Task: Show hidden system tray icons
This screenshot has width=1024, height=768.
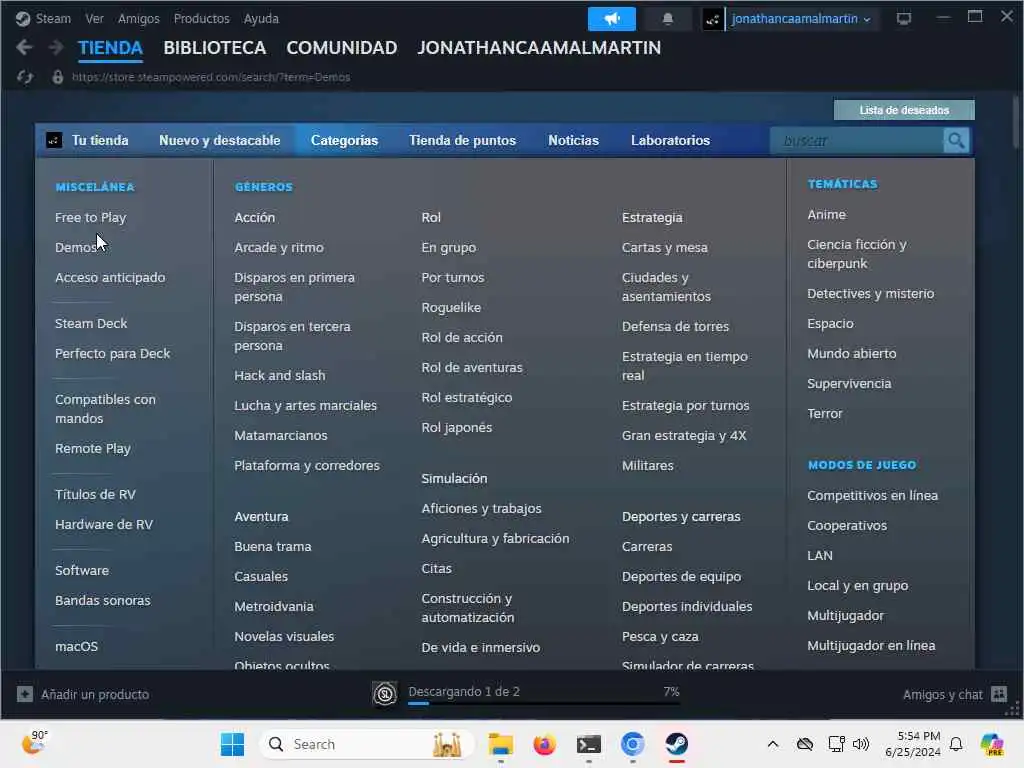Action: tap(773, 744)
